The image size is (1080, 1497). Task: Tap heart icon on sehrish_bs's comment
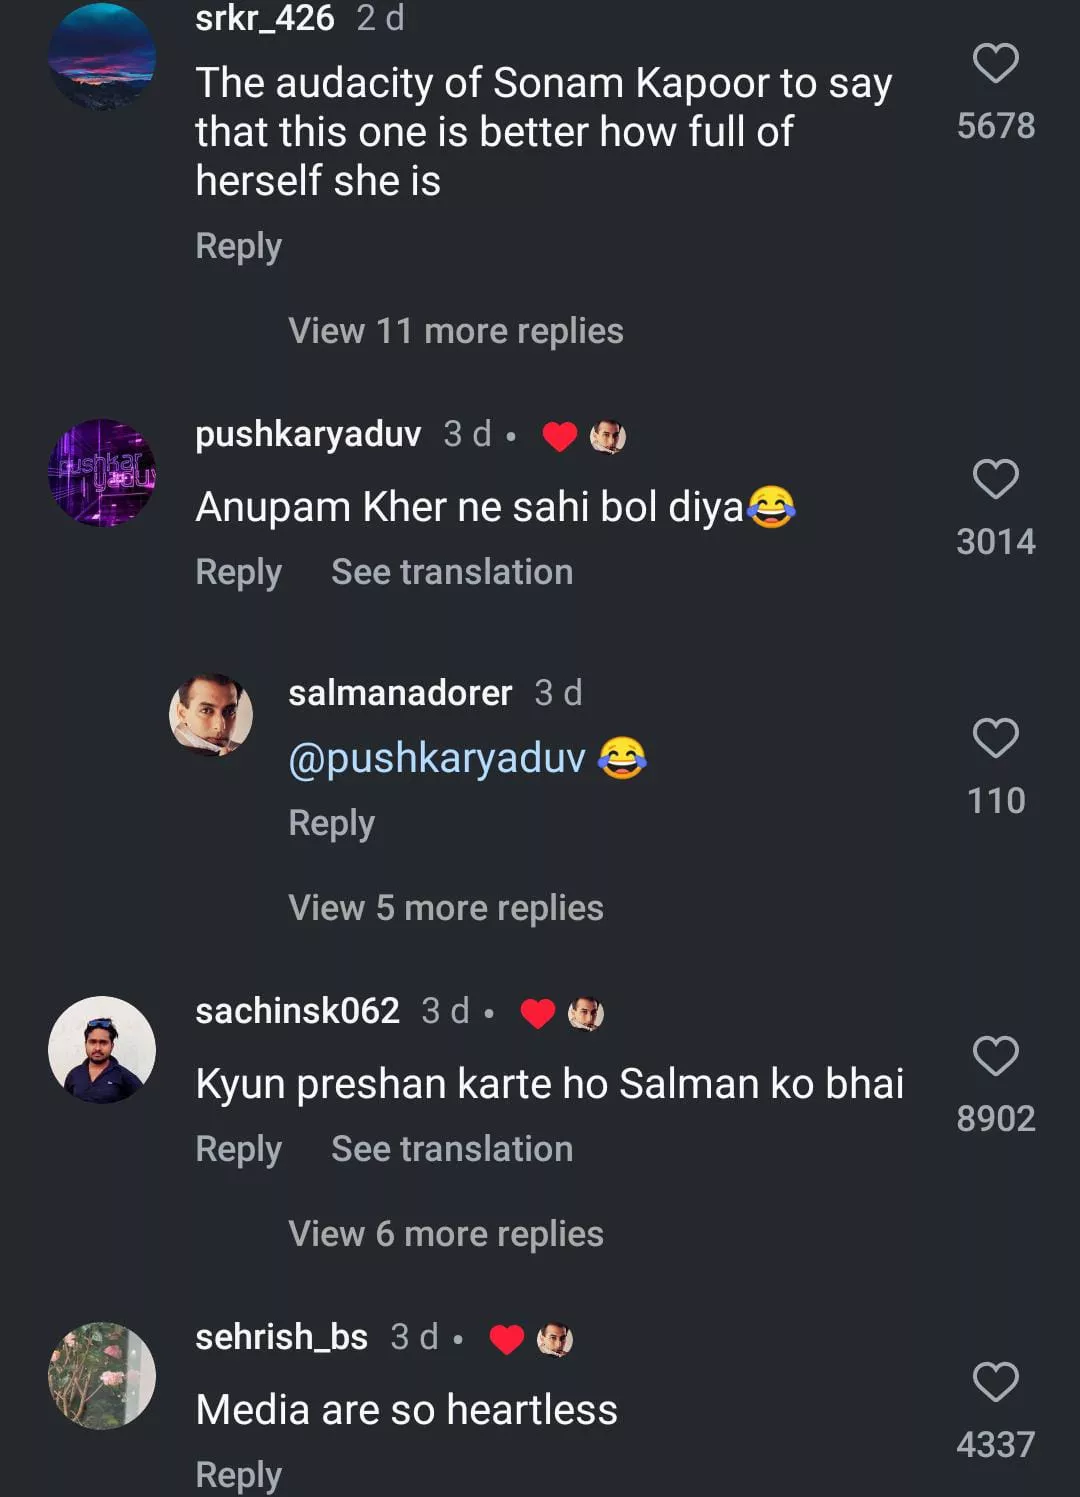[995, 1382]
